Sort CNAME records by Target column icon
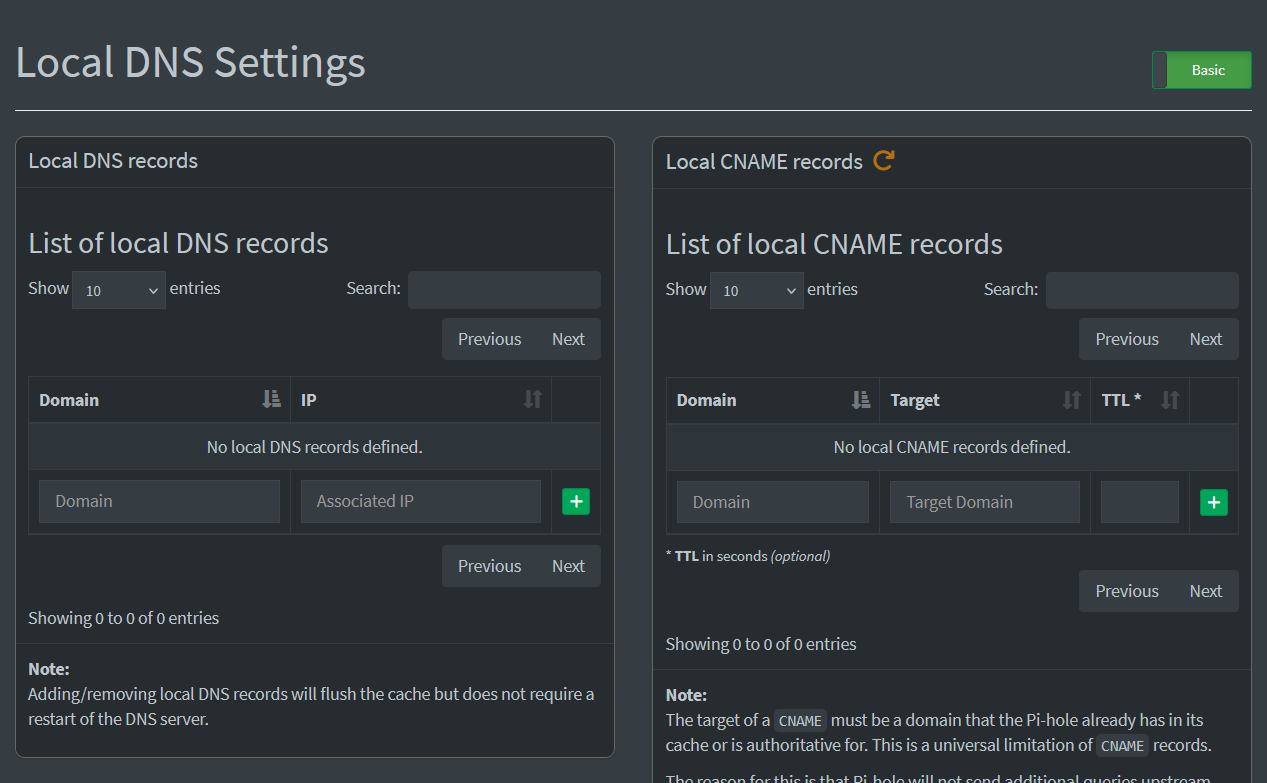Viewport: 1267px width, 783px height. [x=1072, y=400]
